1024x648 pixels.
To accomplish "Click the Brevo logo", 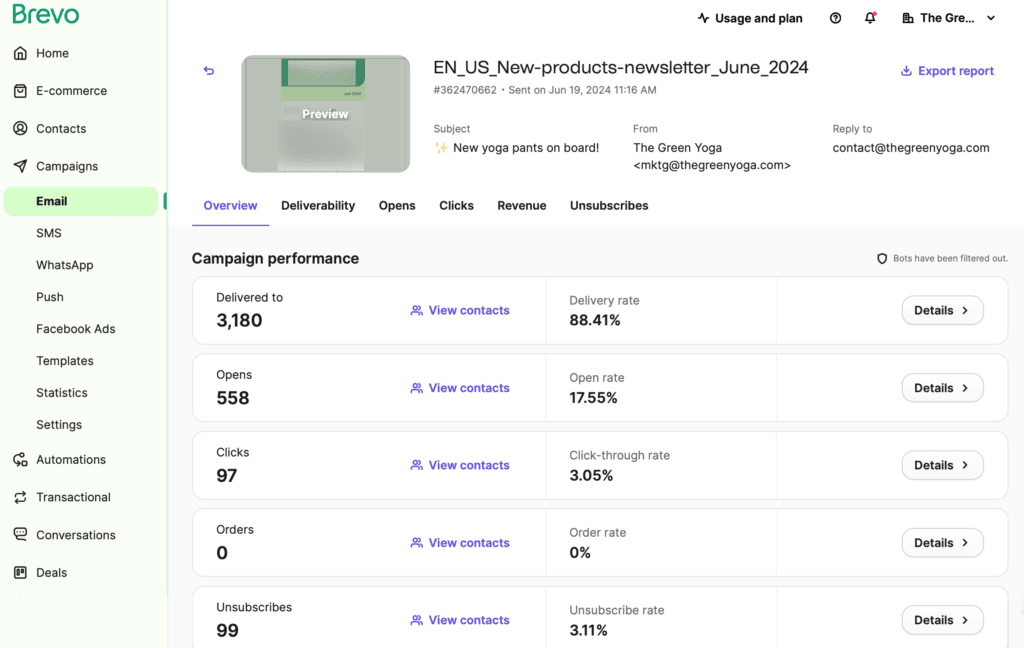I will pyautogui.click(x=46, y=14).
